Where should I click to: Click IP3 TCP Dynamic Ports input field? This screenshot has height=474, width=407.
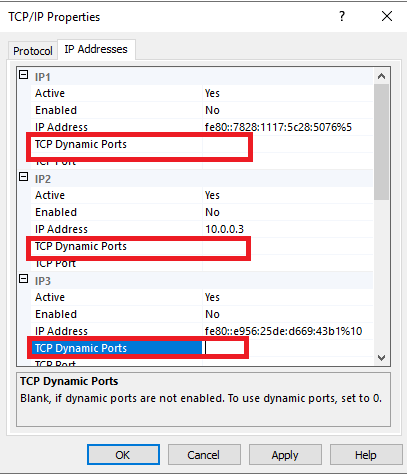click(288, 348)
